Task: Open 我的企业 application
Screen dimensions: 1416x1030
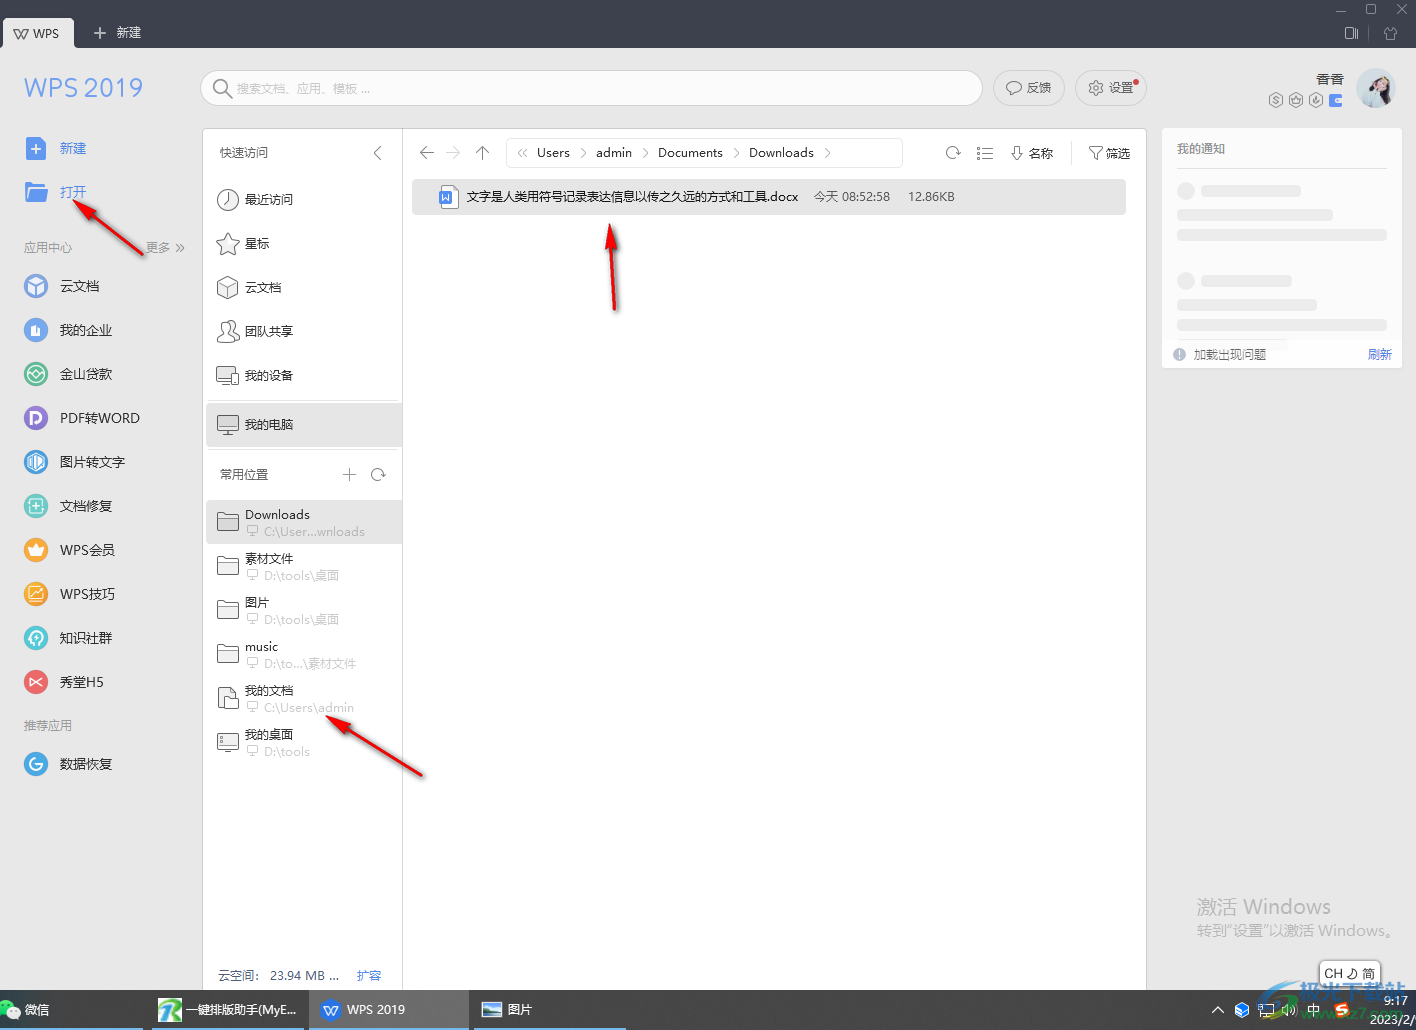Action: click(68, 330)
